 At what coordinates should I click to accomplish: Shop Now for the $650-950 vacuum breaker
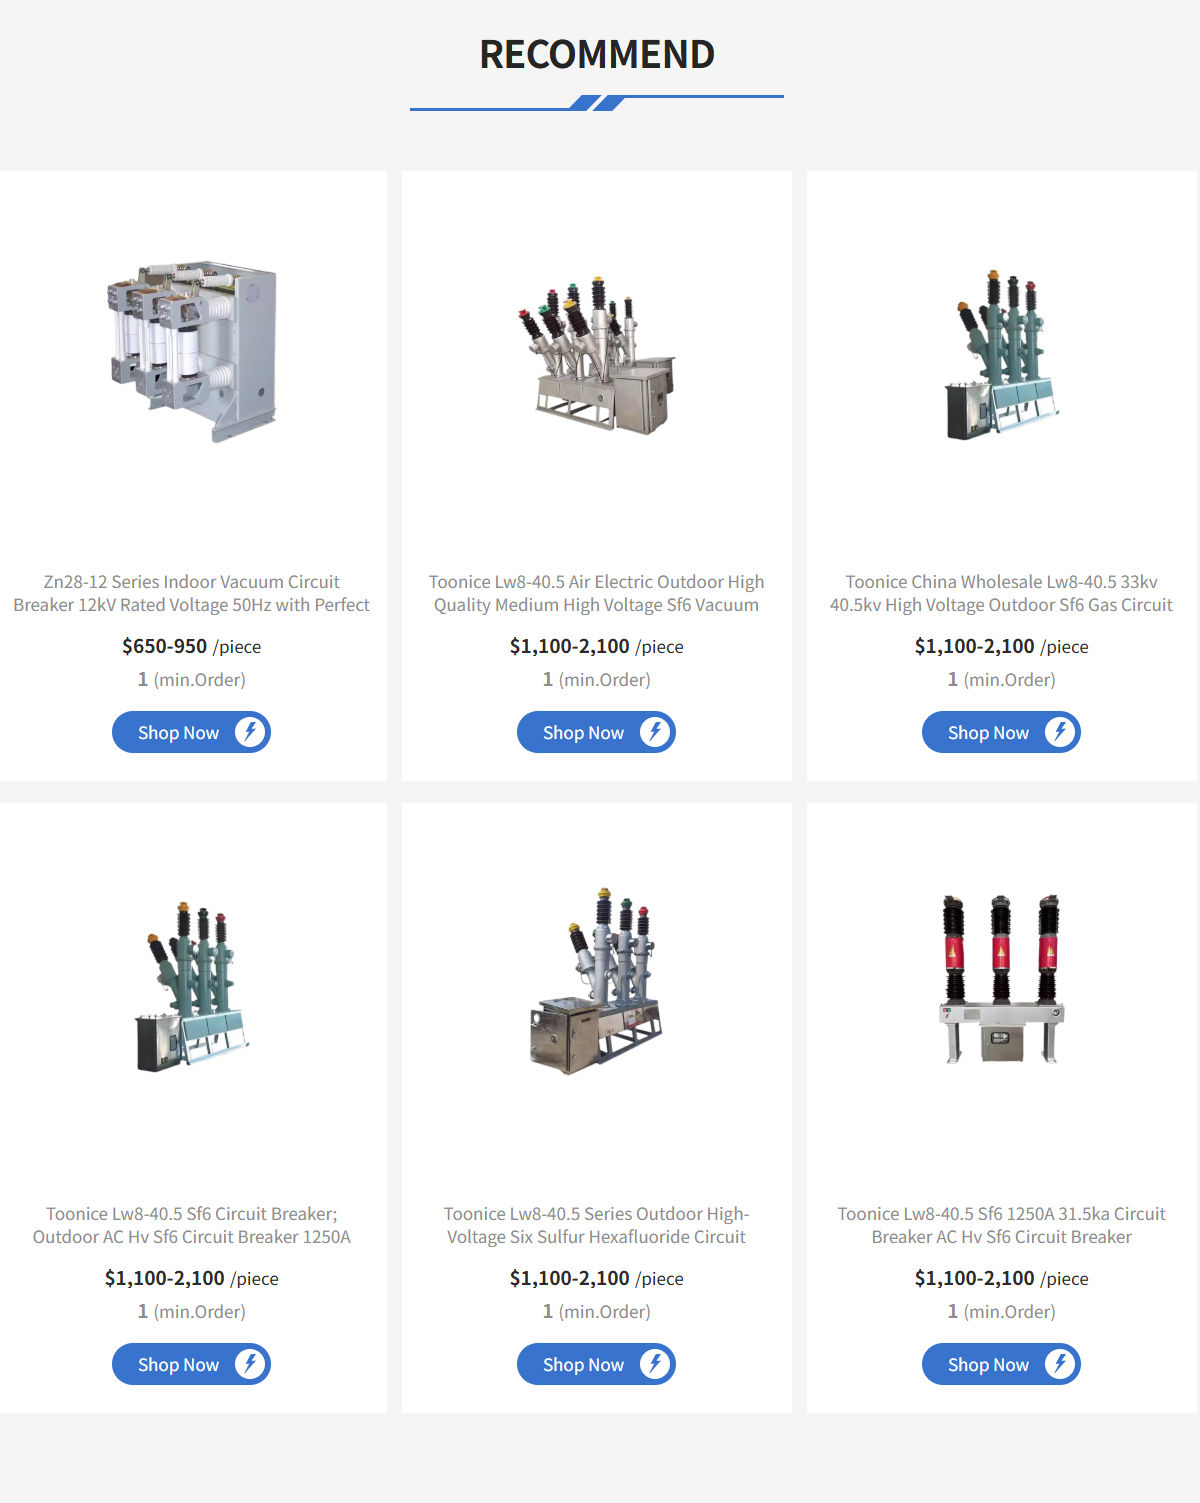(x=191, y=732)
